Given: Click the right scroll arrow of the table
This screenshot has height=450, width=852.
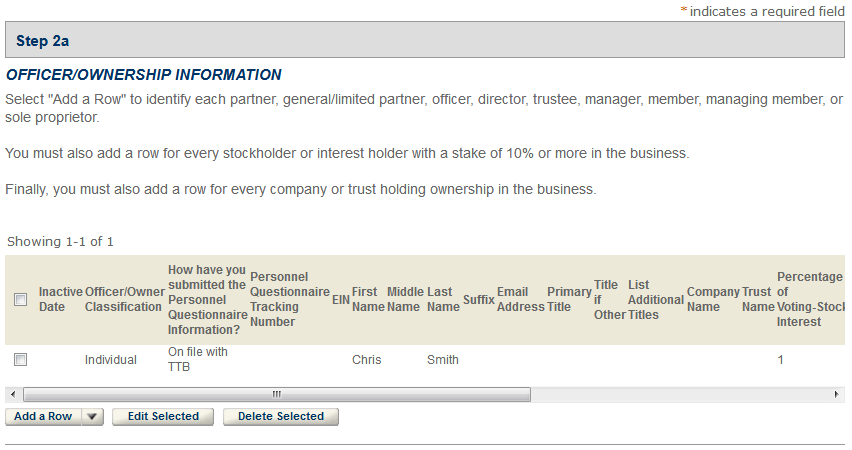Looking at the screenshot, I should [838, 395].
